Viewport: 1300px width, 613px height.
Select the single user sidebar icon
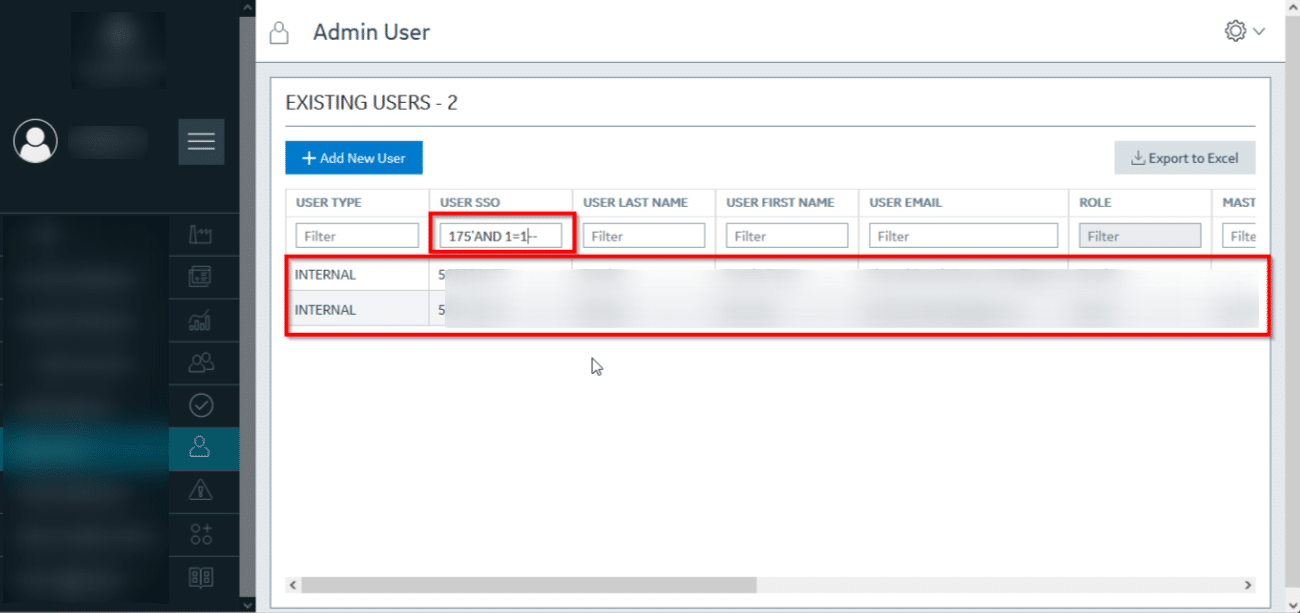tap(201, 448)
